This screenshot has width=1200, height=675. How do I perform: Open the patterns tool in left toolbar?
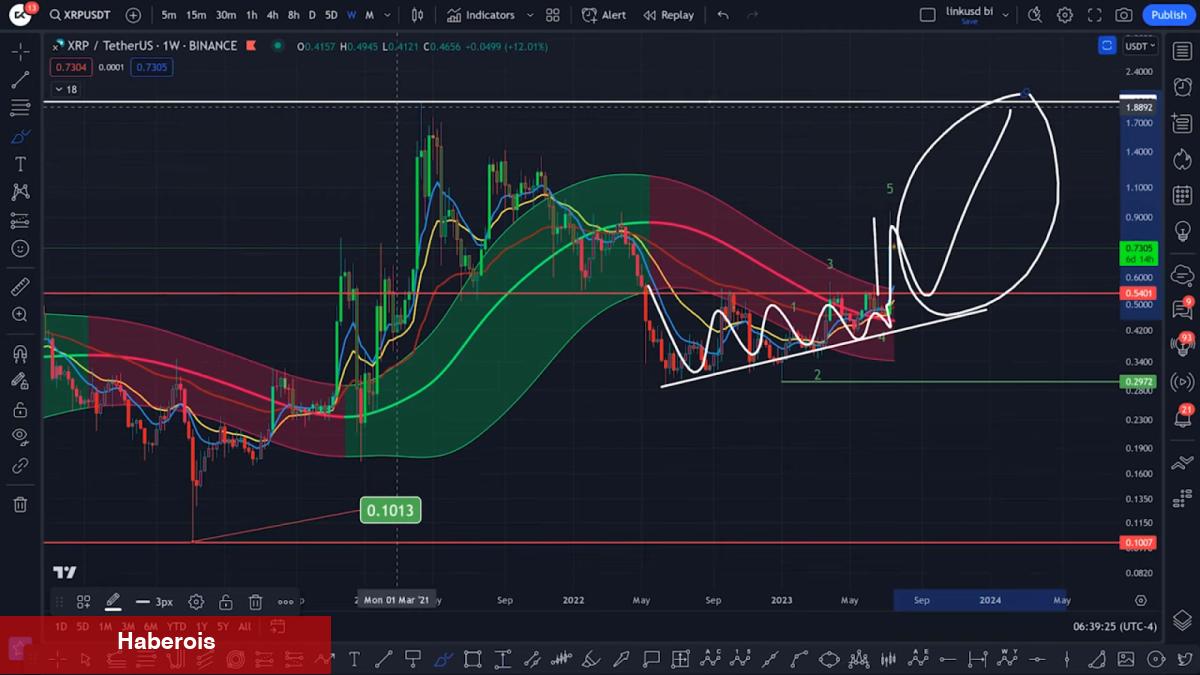click(20, 192)
